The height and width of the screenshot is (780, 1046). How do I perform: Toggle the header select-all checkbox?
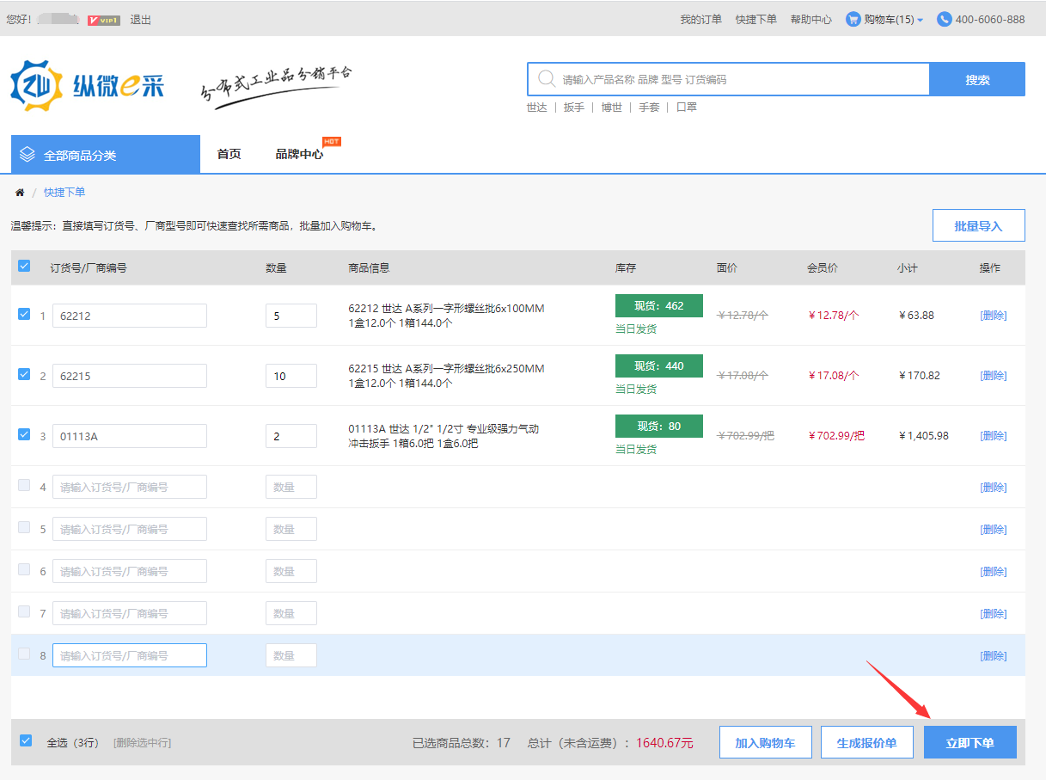24,266
